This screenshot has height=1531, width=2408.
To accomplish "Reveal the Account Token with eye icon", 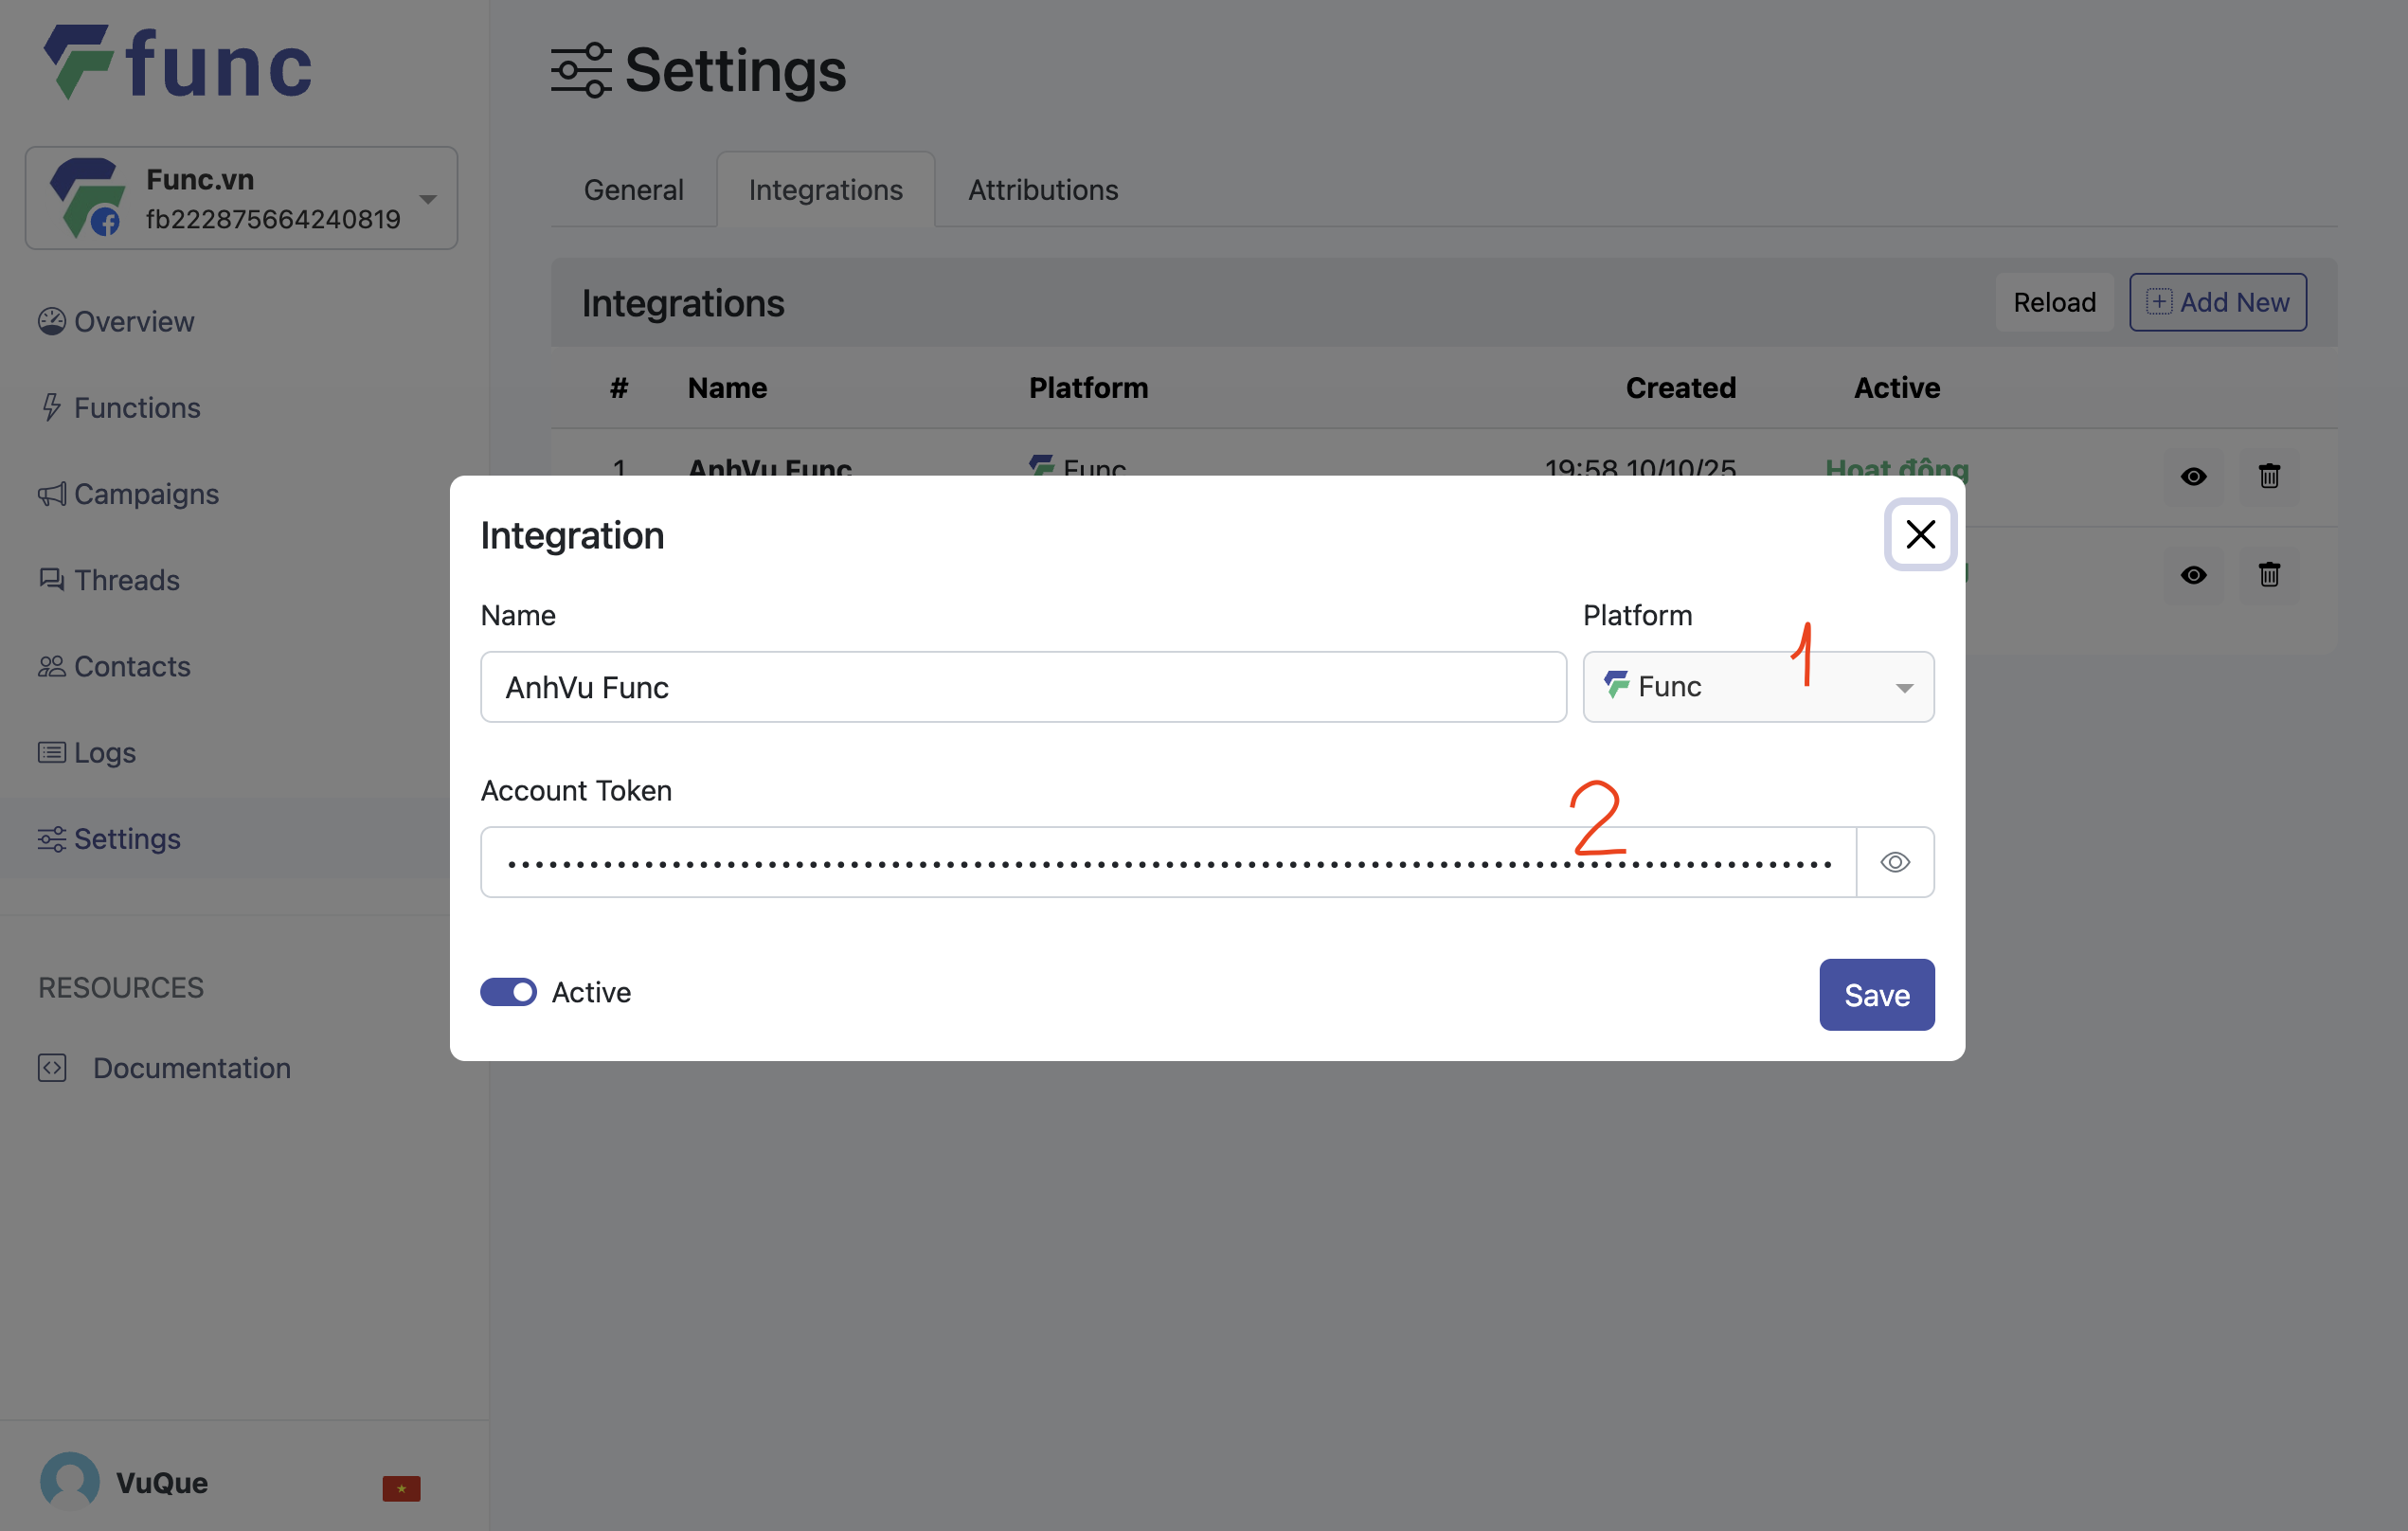I will pyautogui.click(x=1894, y=862).
